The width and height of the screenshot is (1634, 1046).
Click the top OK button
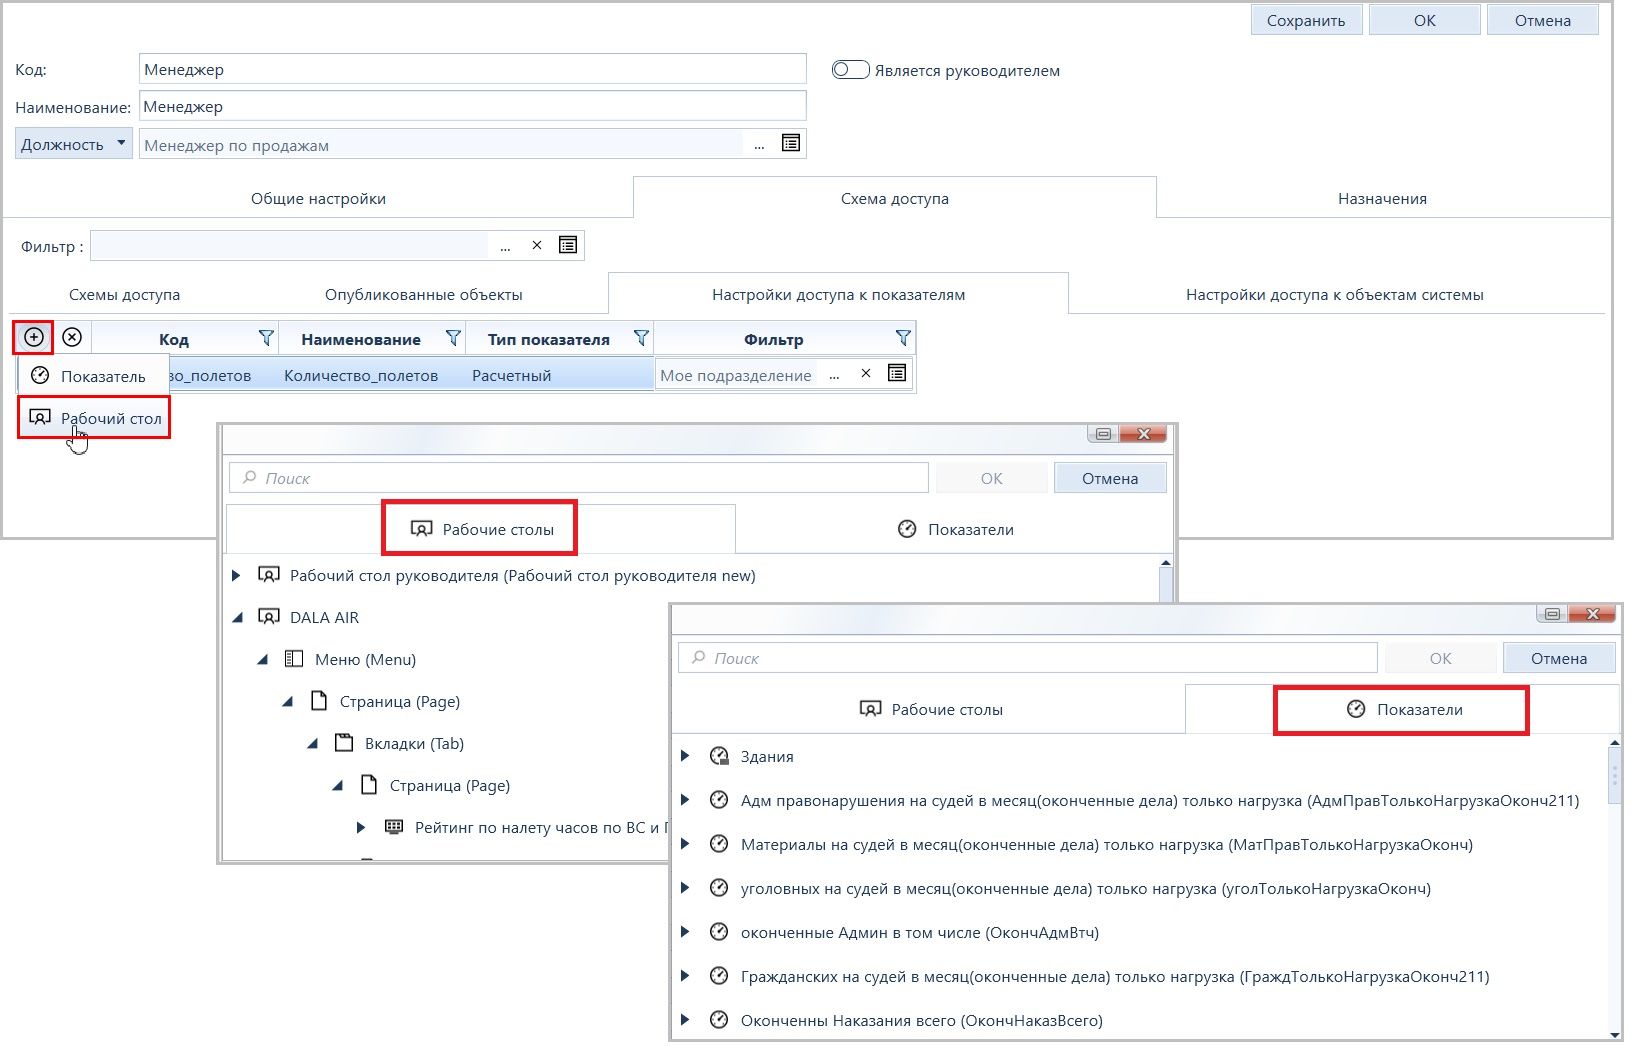pyautogui.click(x=1424, y=20)
